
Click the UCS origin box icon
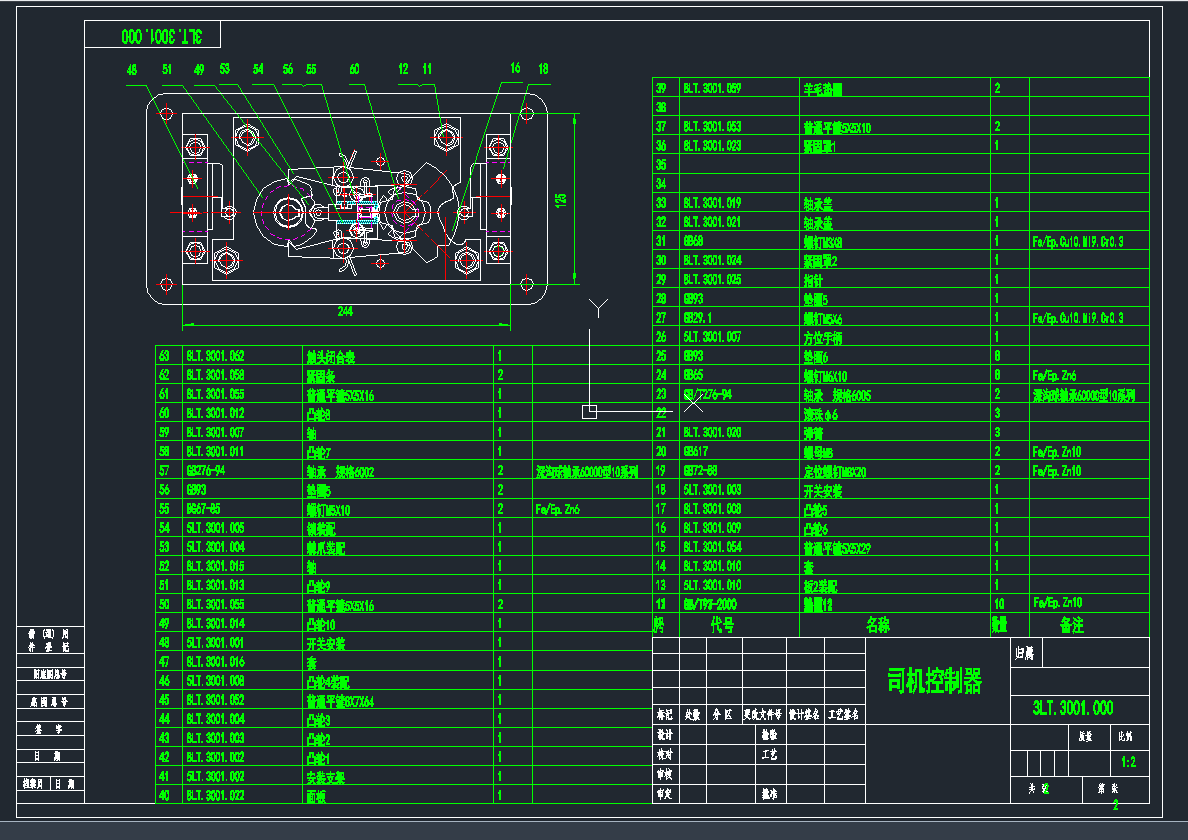pos(589,411)
